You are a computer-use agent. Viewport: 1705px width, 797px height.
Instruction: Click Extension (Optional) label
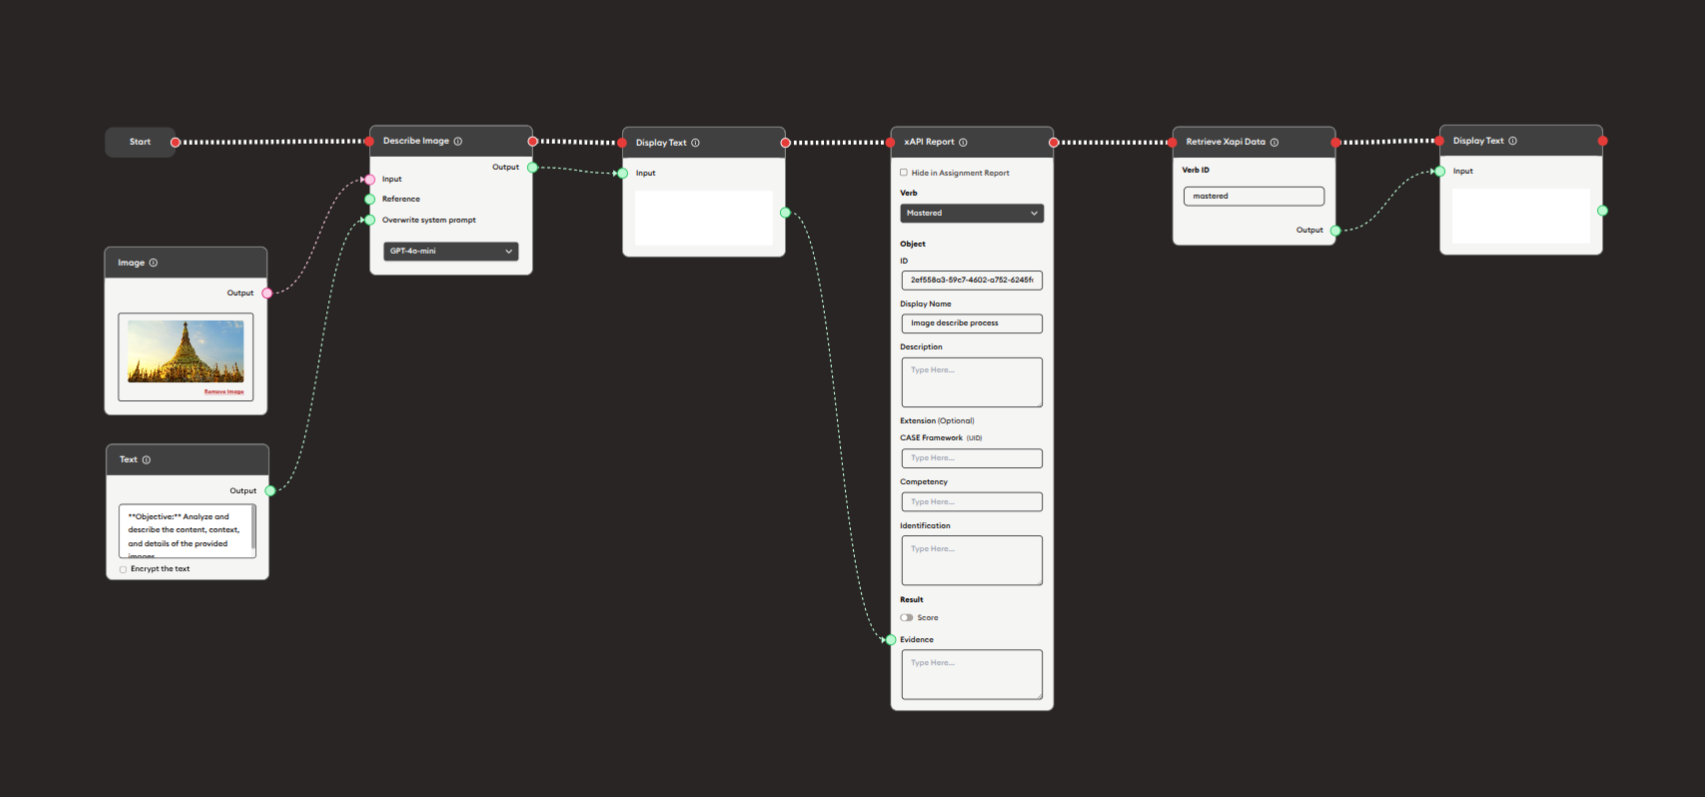[x=937, y=421]
